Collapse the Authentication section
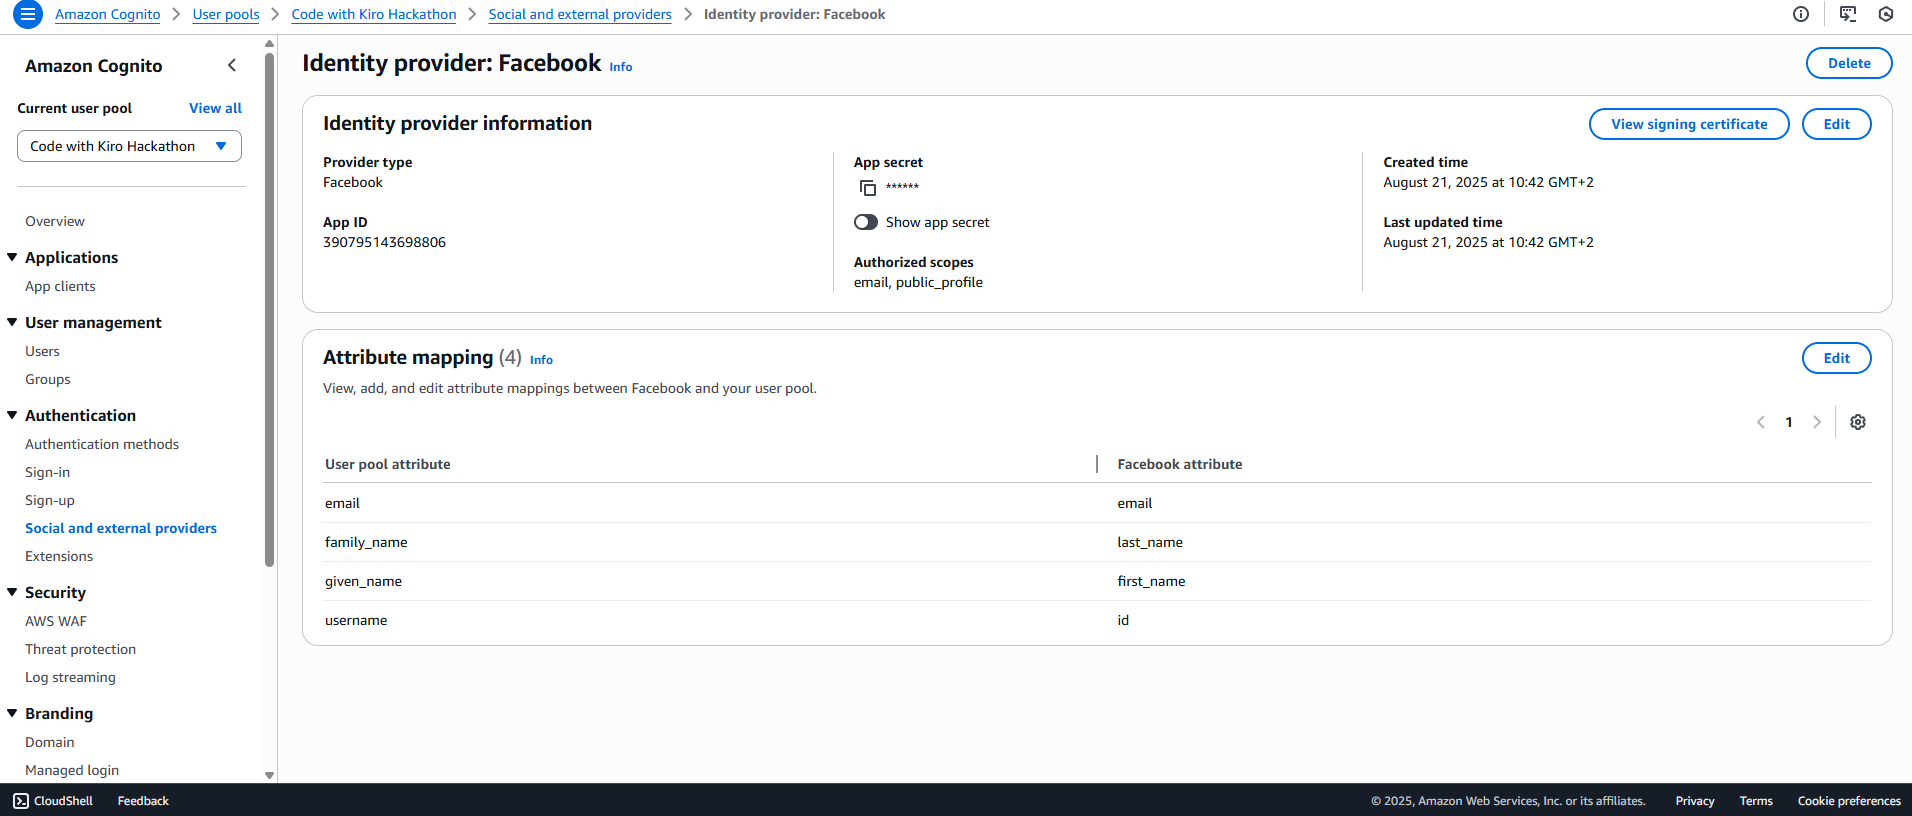Screen dimensions: 1912x816 click(12, 415)
